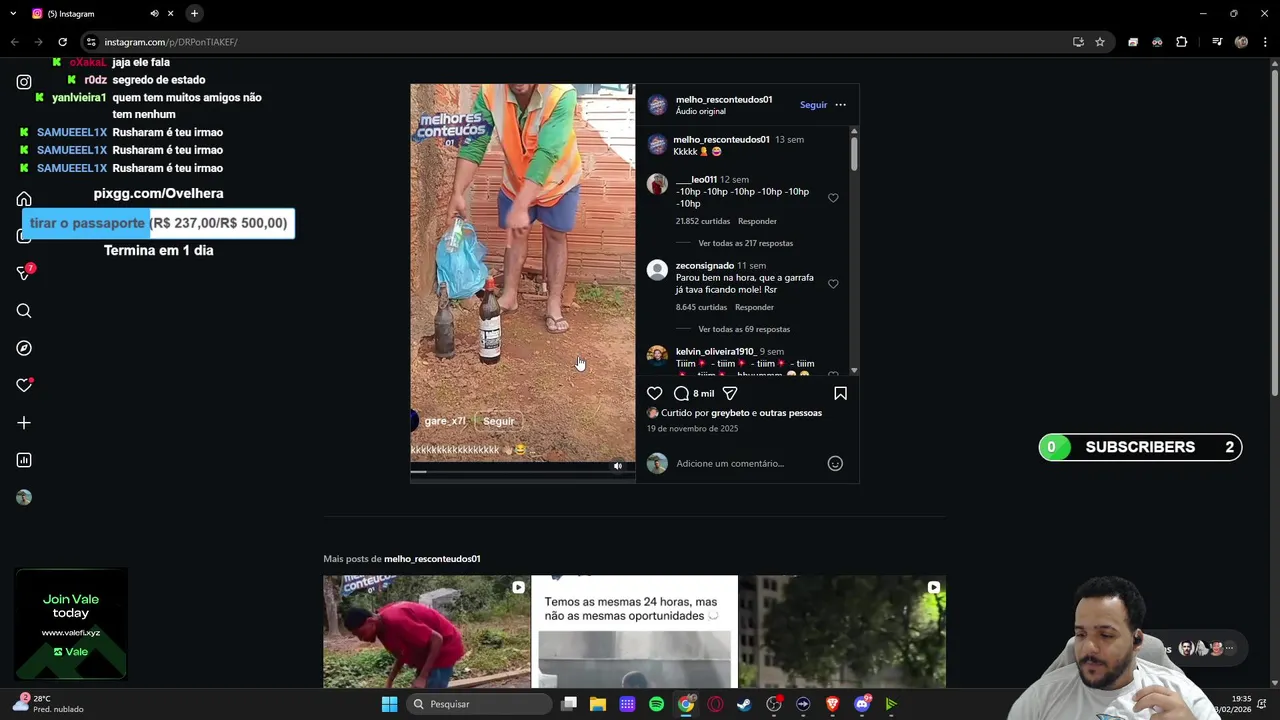This screenshot has width=1280, height=720.
Task: Like the zeconsignado comment
Action: coord(833,284)
